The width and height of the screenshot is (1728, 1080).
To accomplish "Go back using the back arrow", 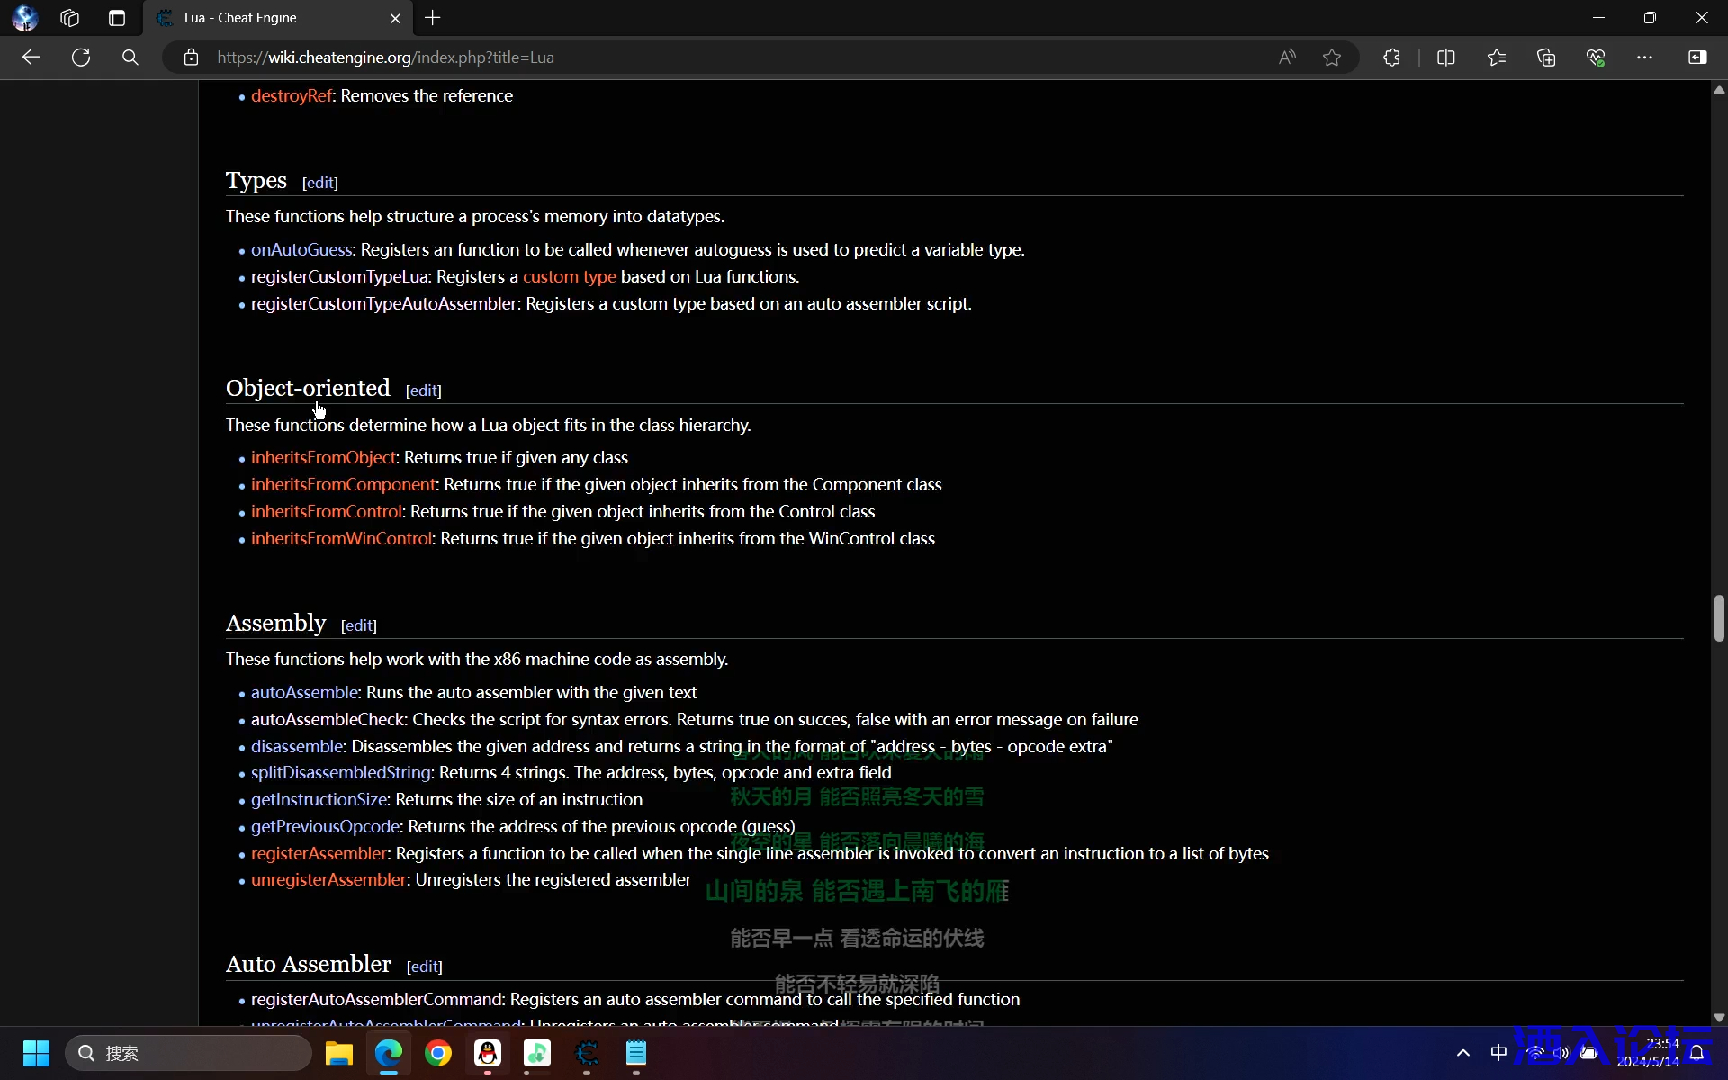I will pyautogui.click(x=31, y=58).
